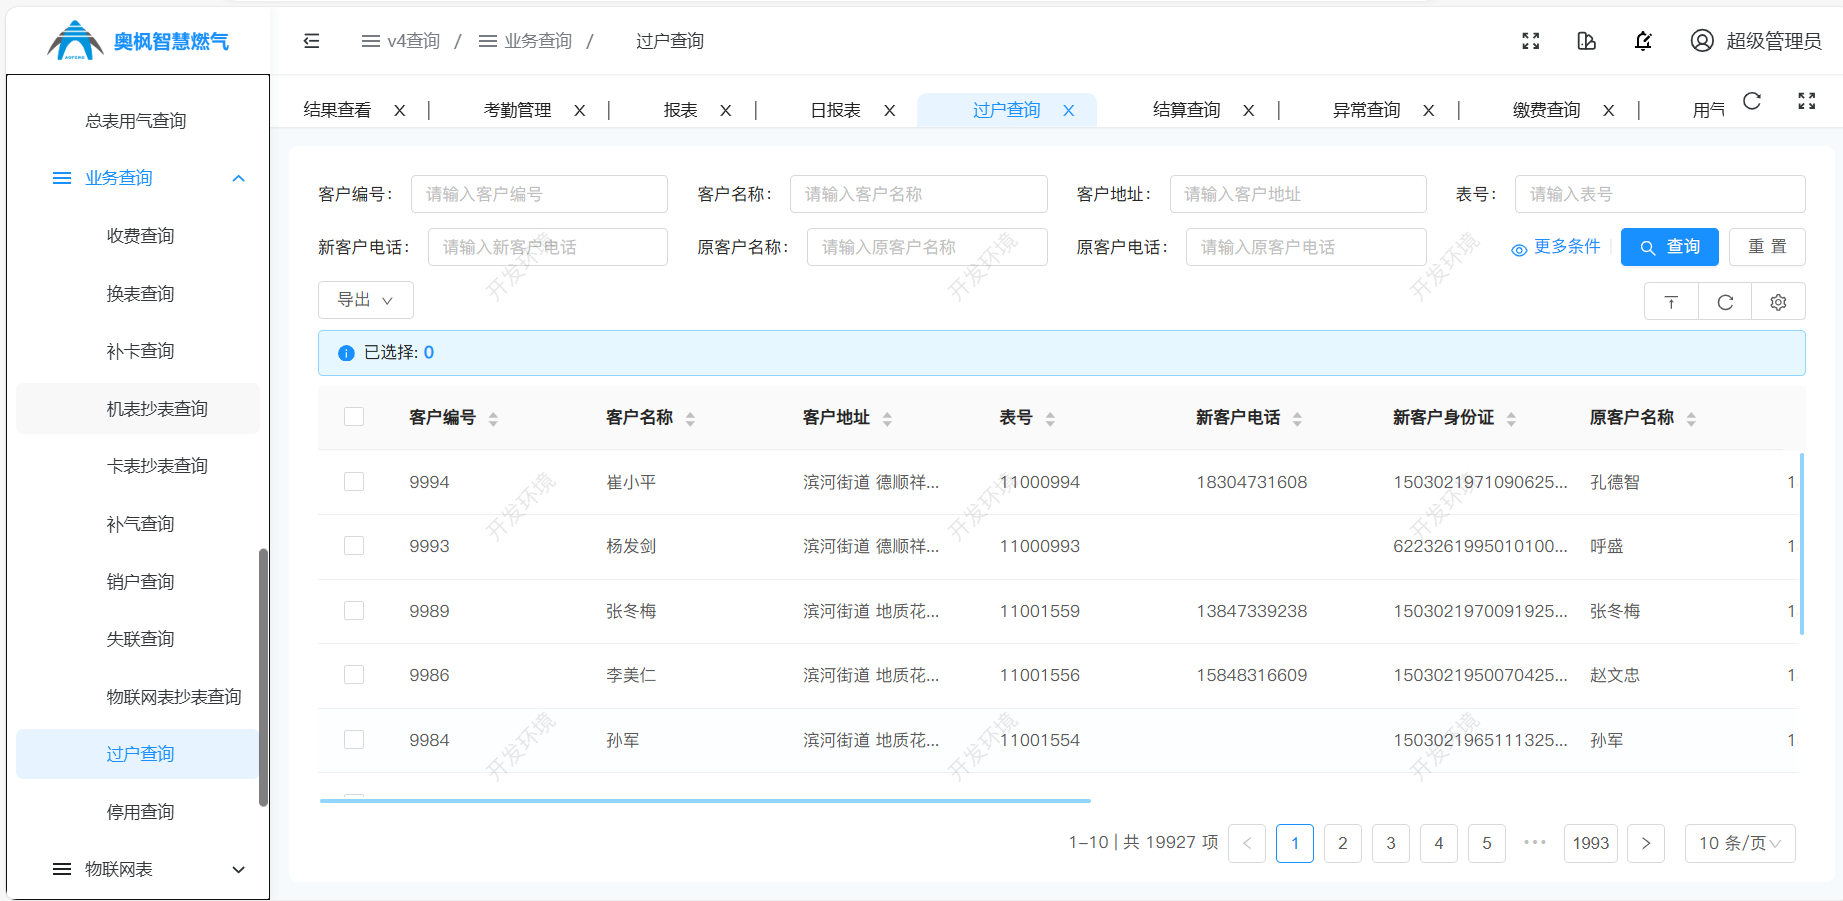Open fullscreen mode icon in header
Screen dimensions: 1843x901
[1531, 41]
